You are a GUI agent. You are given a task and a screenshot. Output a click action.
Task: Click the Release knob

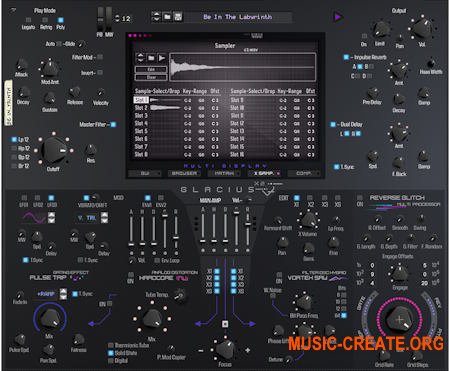click(x=74, y=92)
